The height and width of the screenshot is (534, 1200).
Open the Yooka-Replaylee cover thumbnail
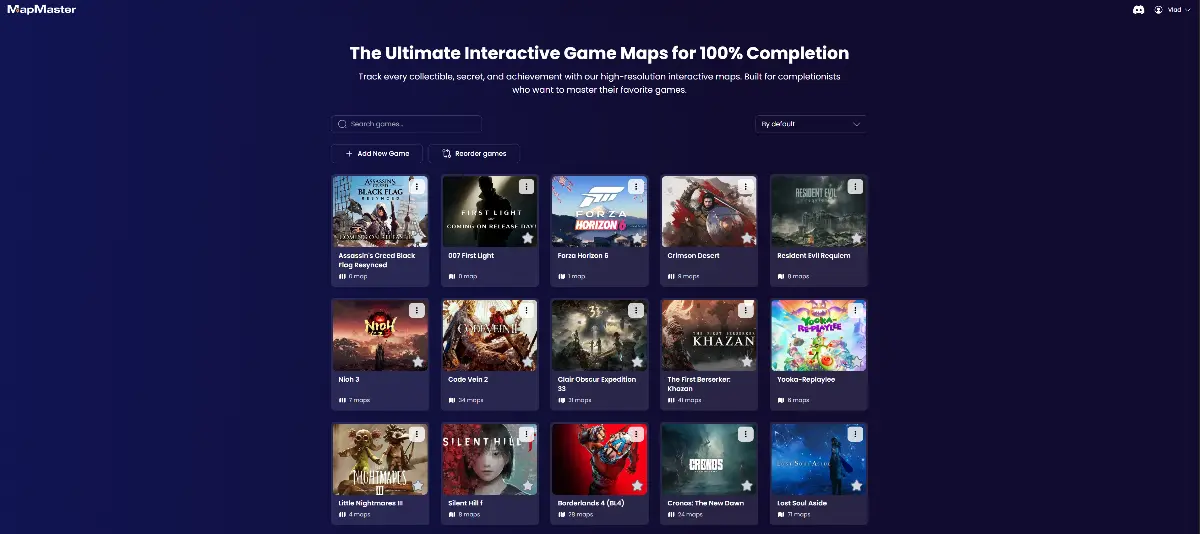[819, 336]
